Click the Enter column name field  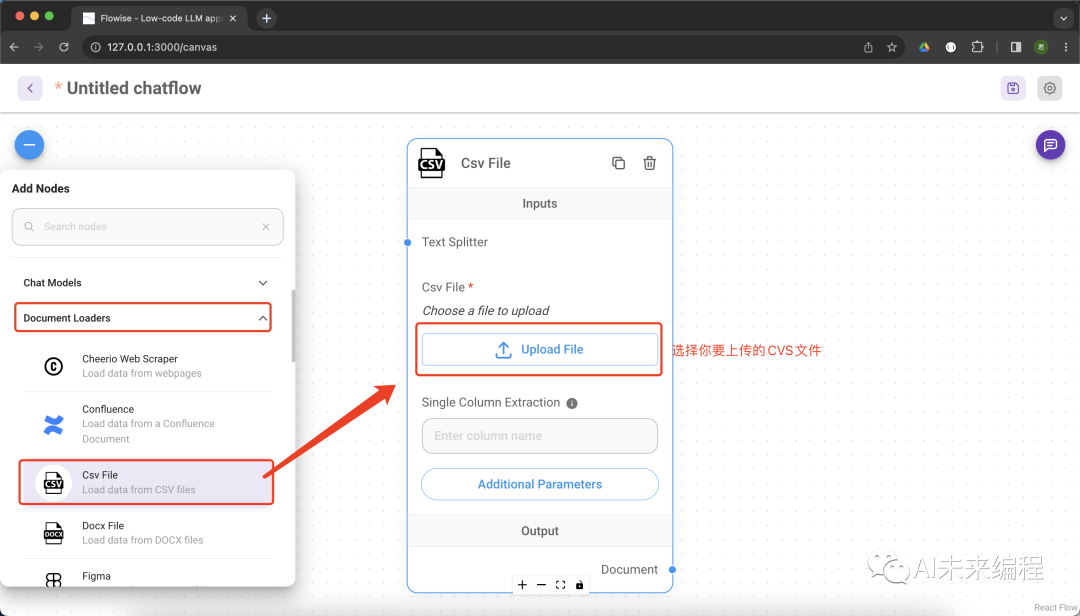pyautogui.click(x=540, y=436)
